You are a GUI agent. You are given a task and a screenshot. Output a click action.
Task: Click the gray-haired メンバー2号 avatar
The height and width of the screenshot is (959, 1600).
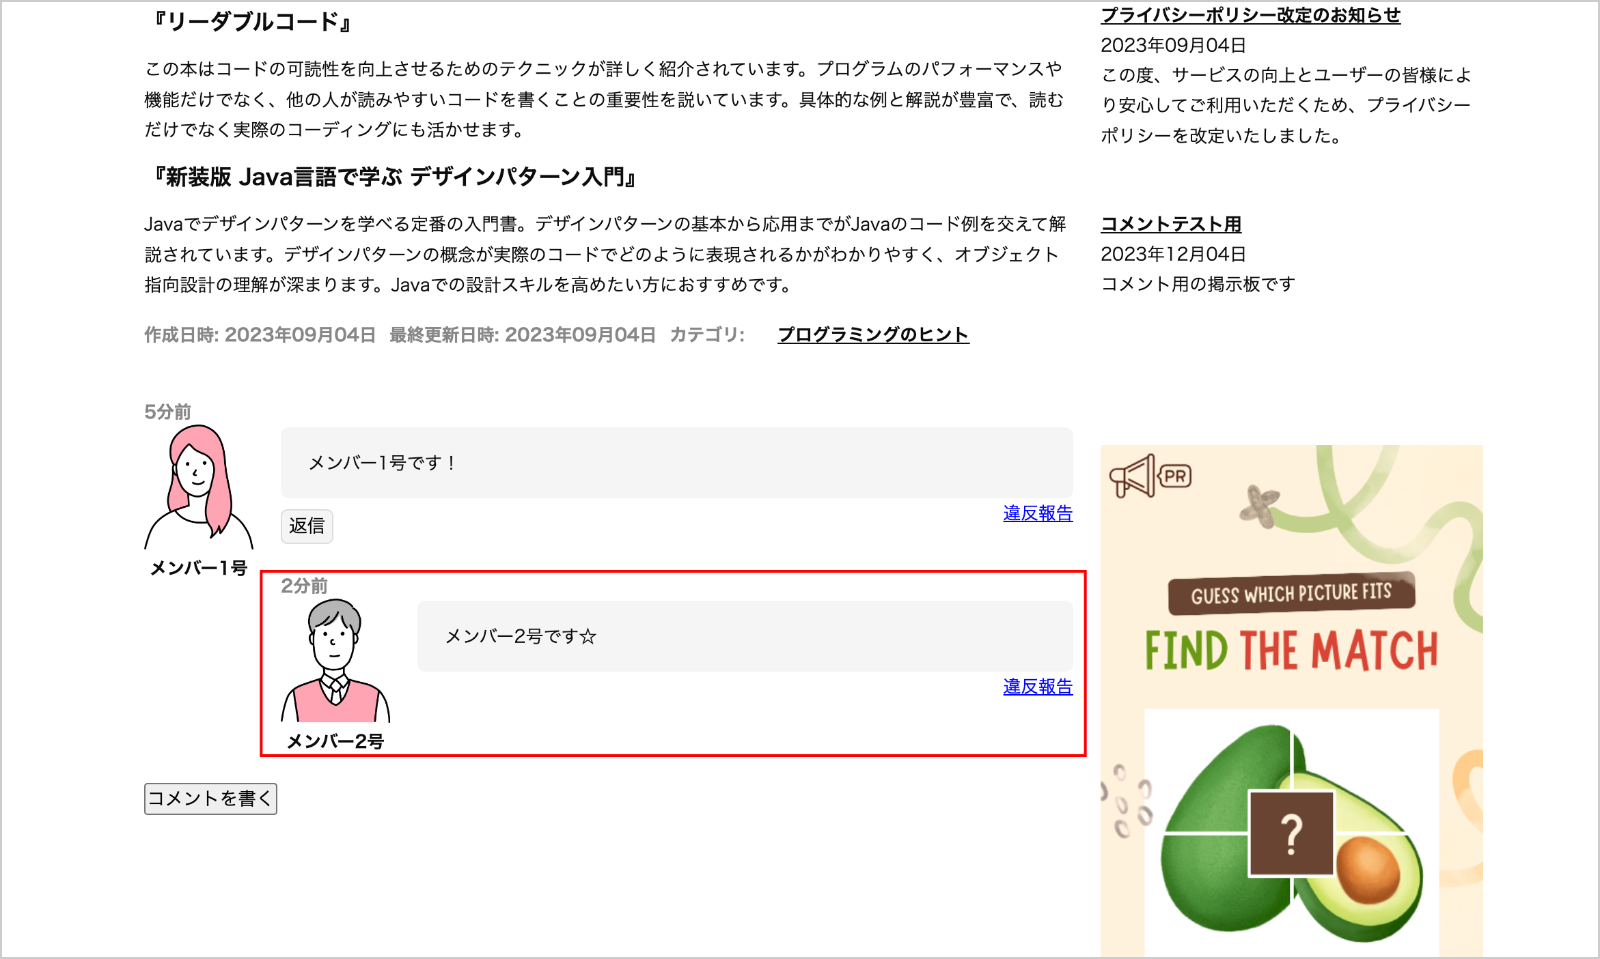[335, 661]
